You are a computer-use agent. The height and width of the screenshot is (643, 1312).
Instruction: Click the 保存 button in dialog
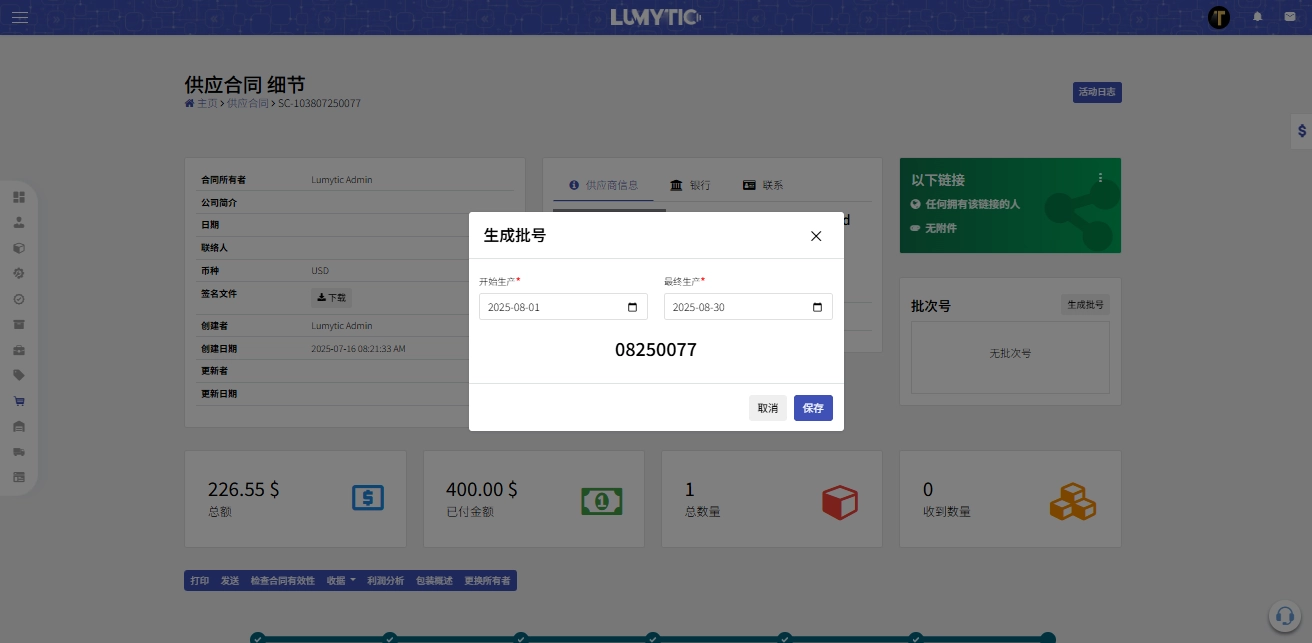pyautogui.click(x=813, y=408)
